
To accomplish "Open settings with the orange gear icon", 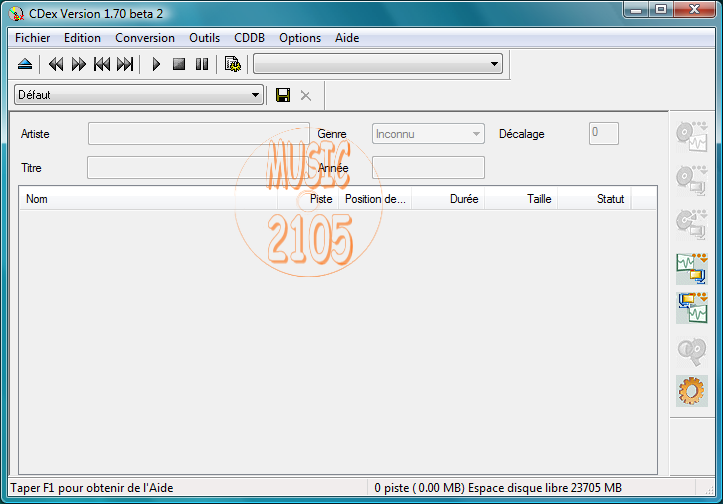I will coord(692,391).
